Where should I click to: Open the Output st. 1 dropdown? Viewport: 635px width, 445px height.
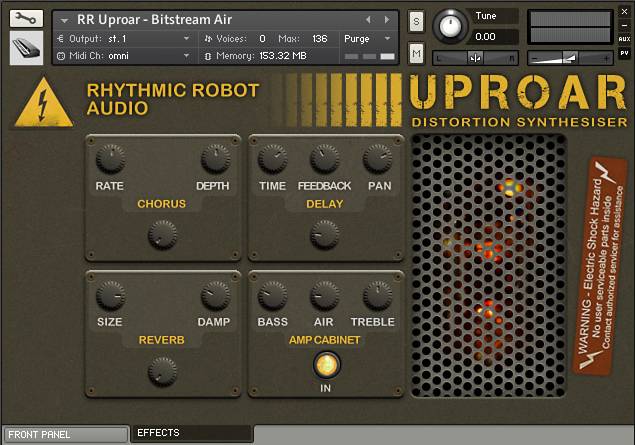(x=124, y=39)
